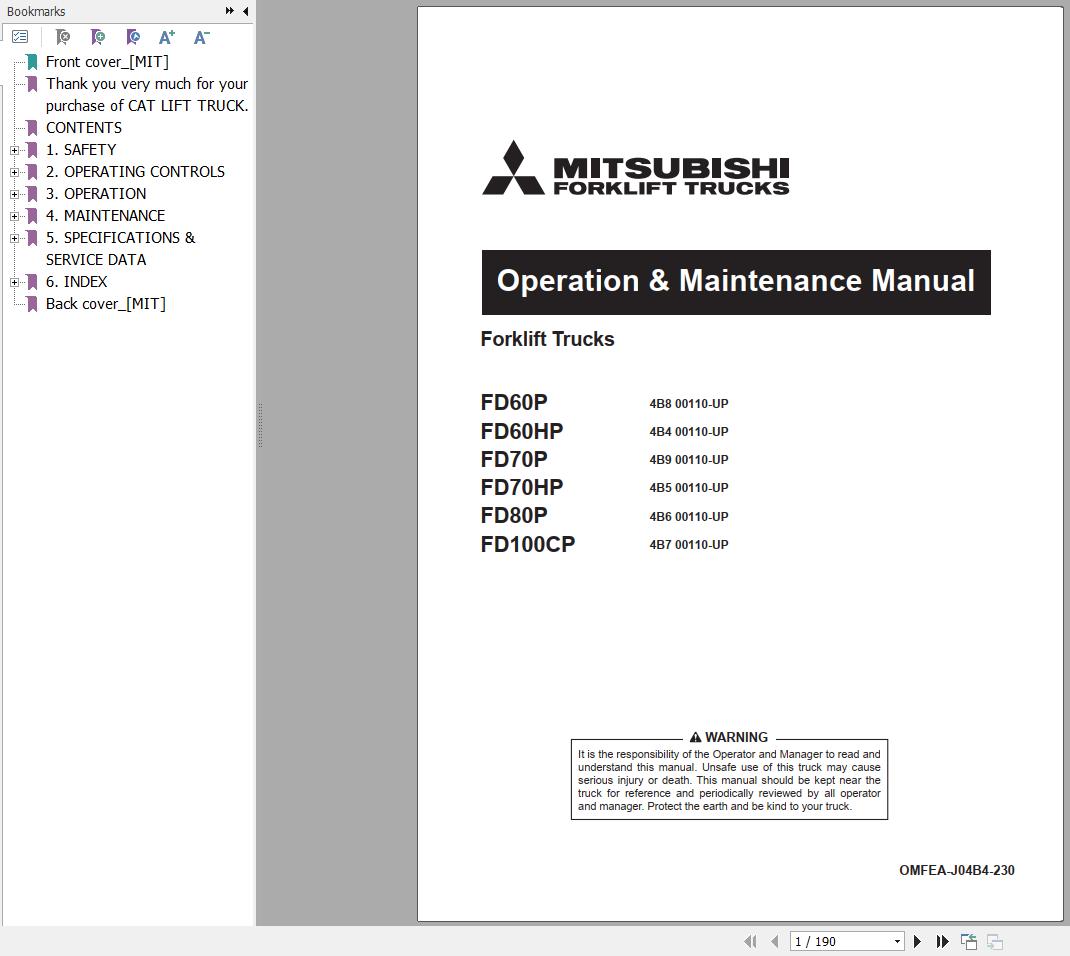Click the Forklift Trucks subtitle
The image size is (1070, 956).
[x=547, y=339]
